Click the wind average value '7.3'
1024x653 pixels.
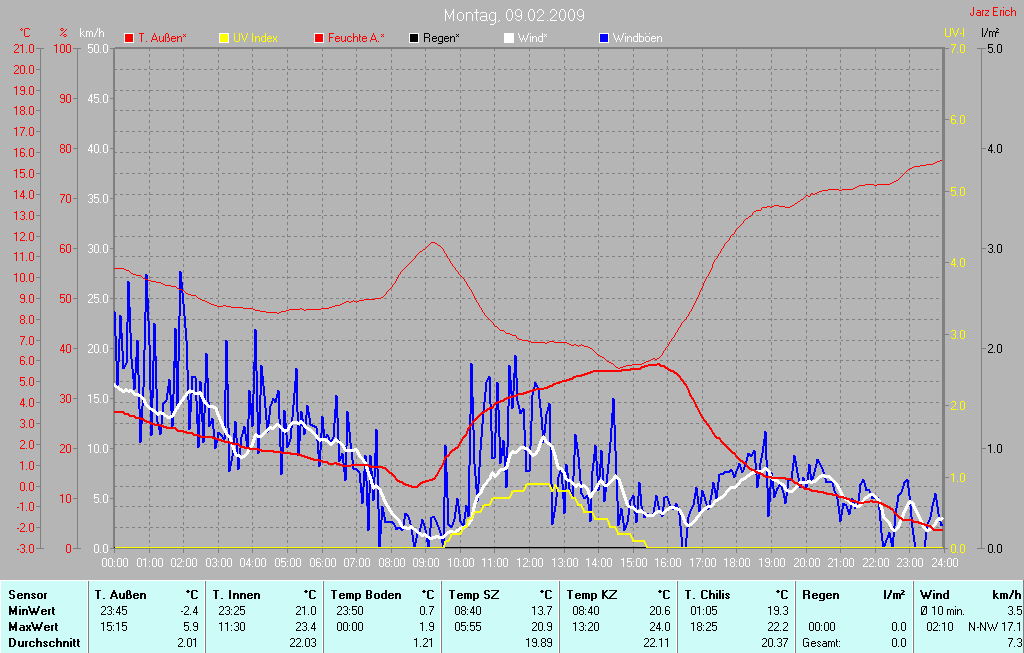point(1014,643)
